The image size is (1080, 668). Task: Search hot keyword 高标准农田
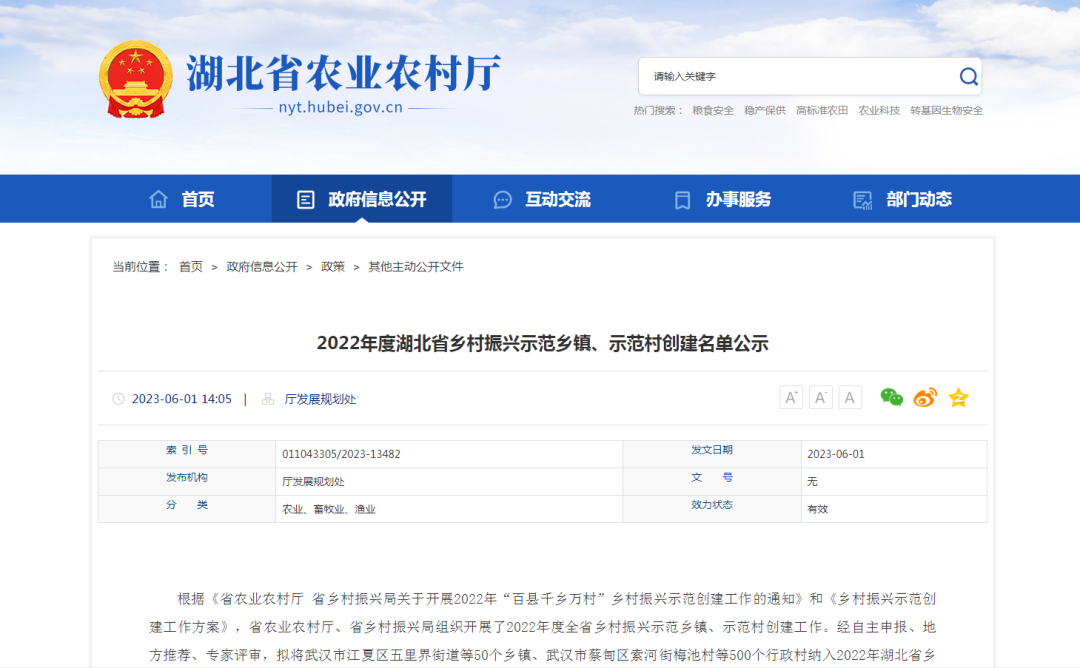(x=822, y=110)
